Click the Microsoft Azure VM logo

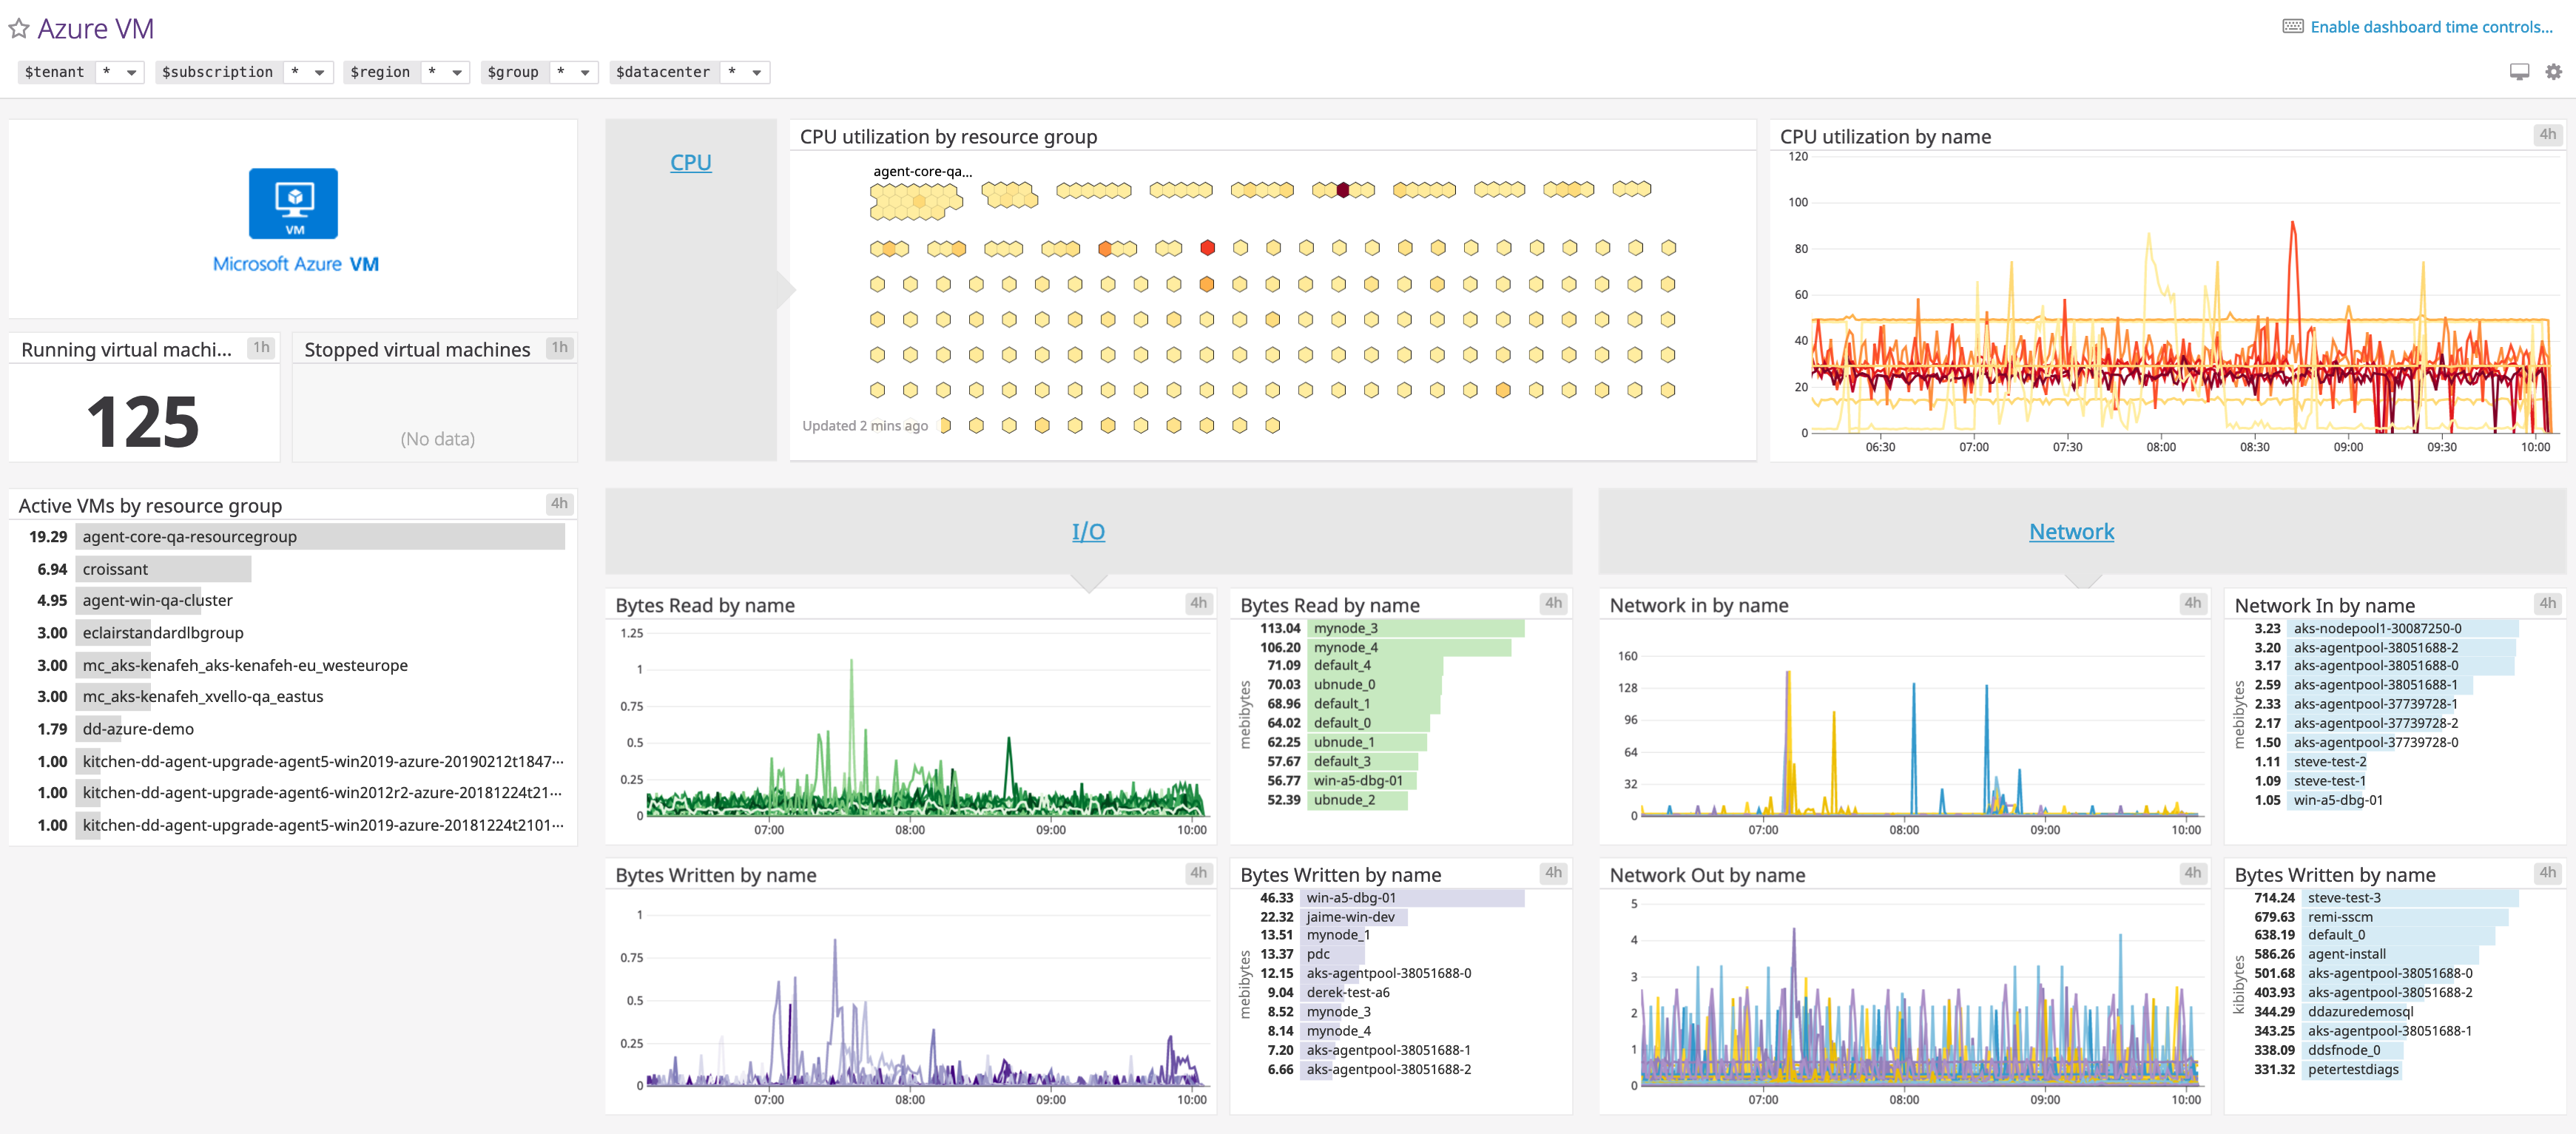(x=294, y=203)
